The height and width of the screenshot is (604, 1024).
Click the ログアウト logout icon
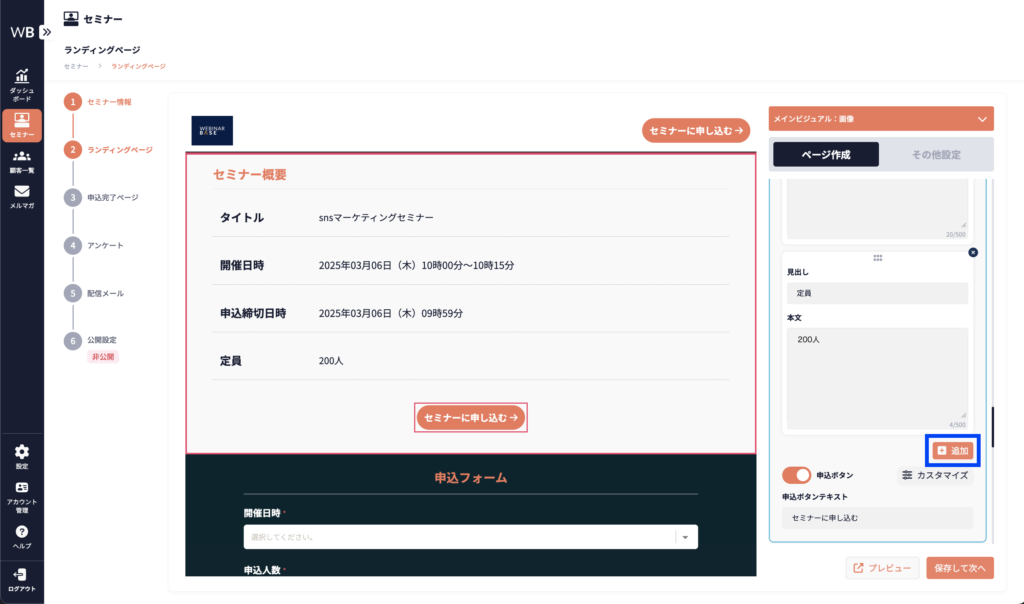22,575
